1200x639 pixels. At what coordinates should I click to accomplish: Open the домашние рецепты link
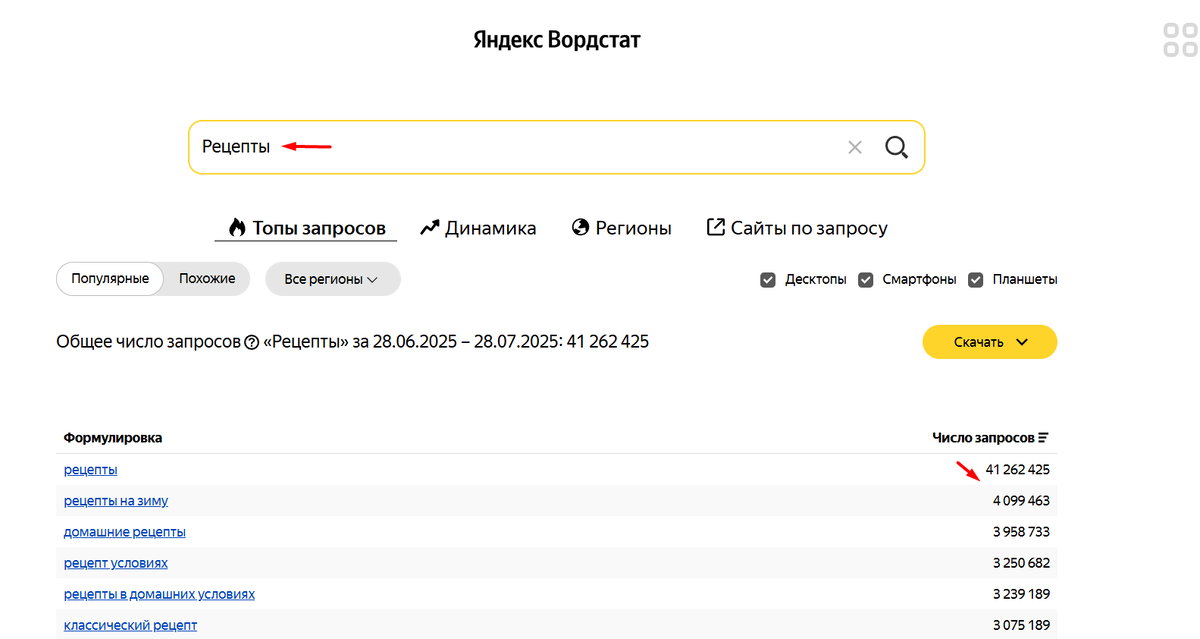[x=125, y=532]
